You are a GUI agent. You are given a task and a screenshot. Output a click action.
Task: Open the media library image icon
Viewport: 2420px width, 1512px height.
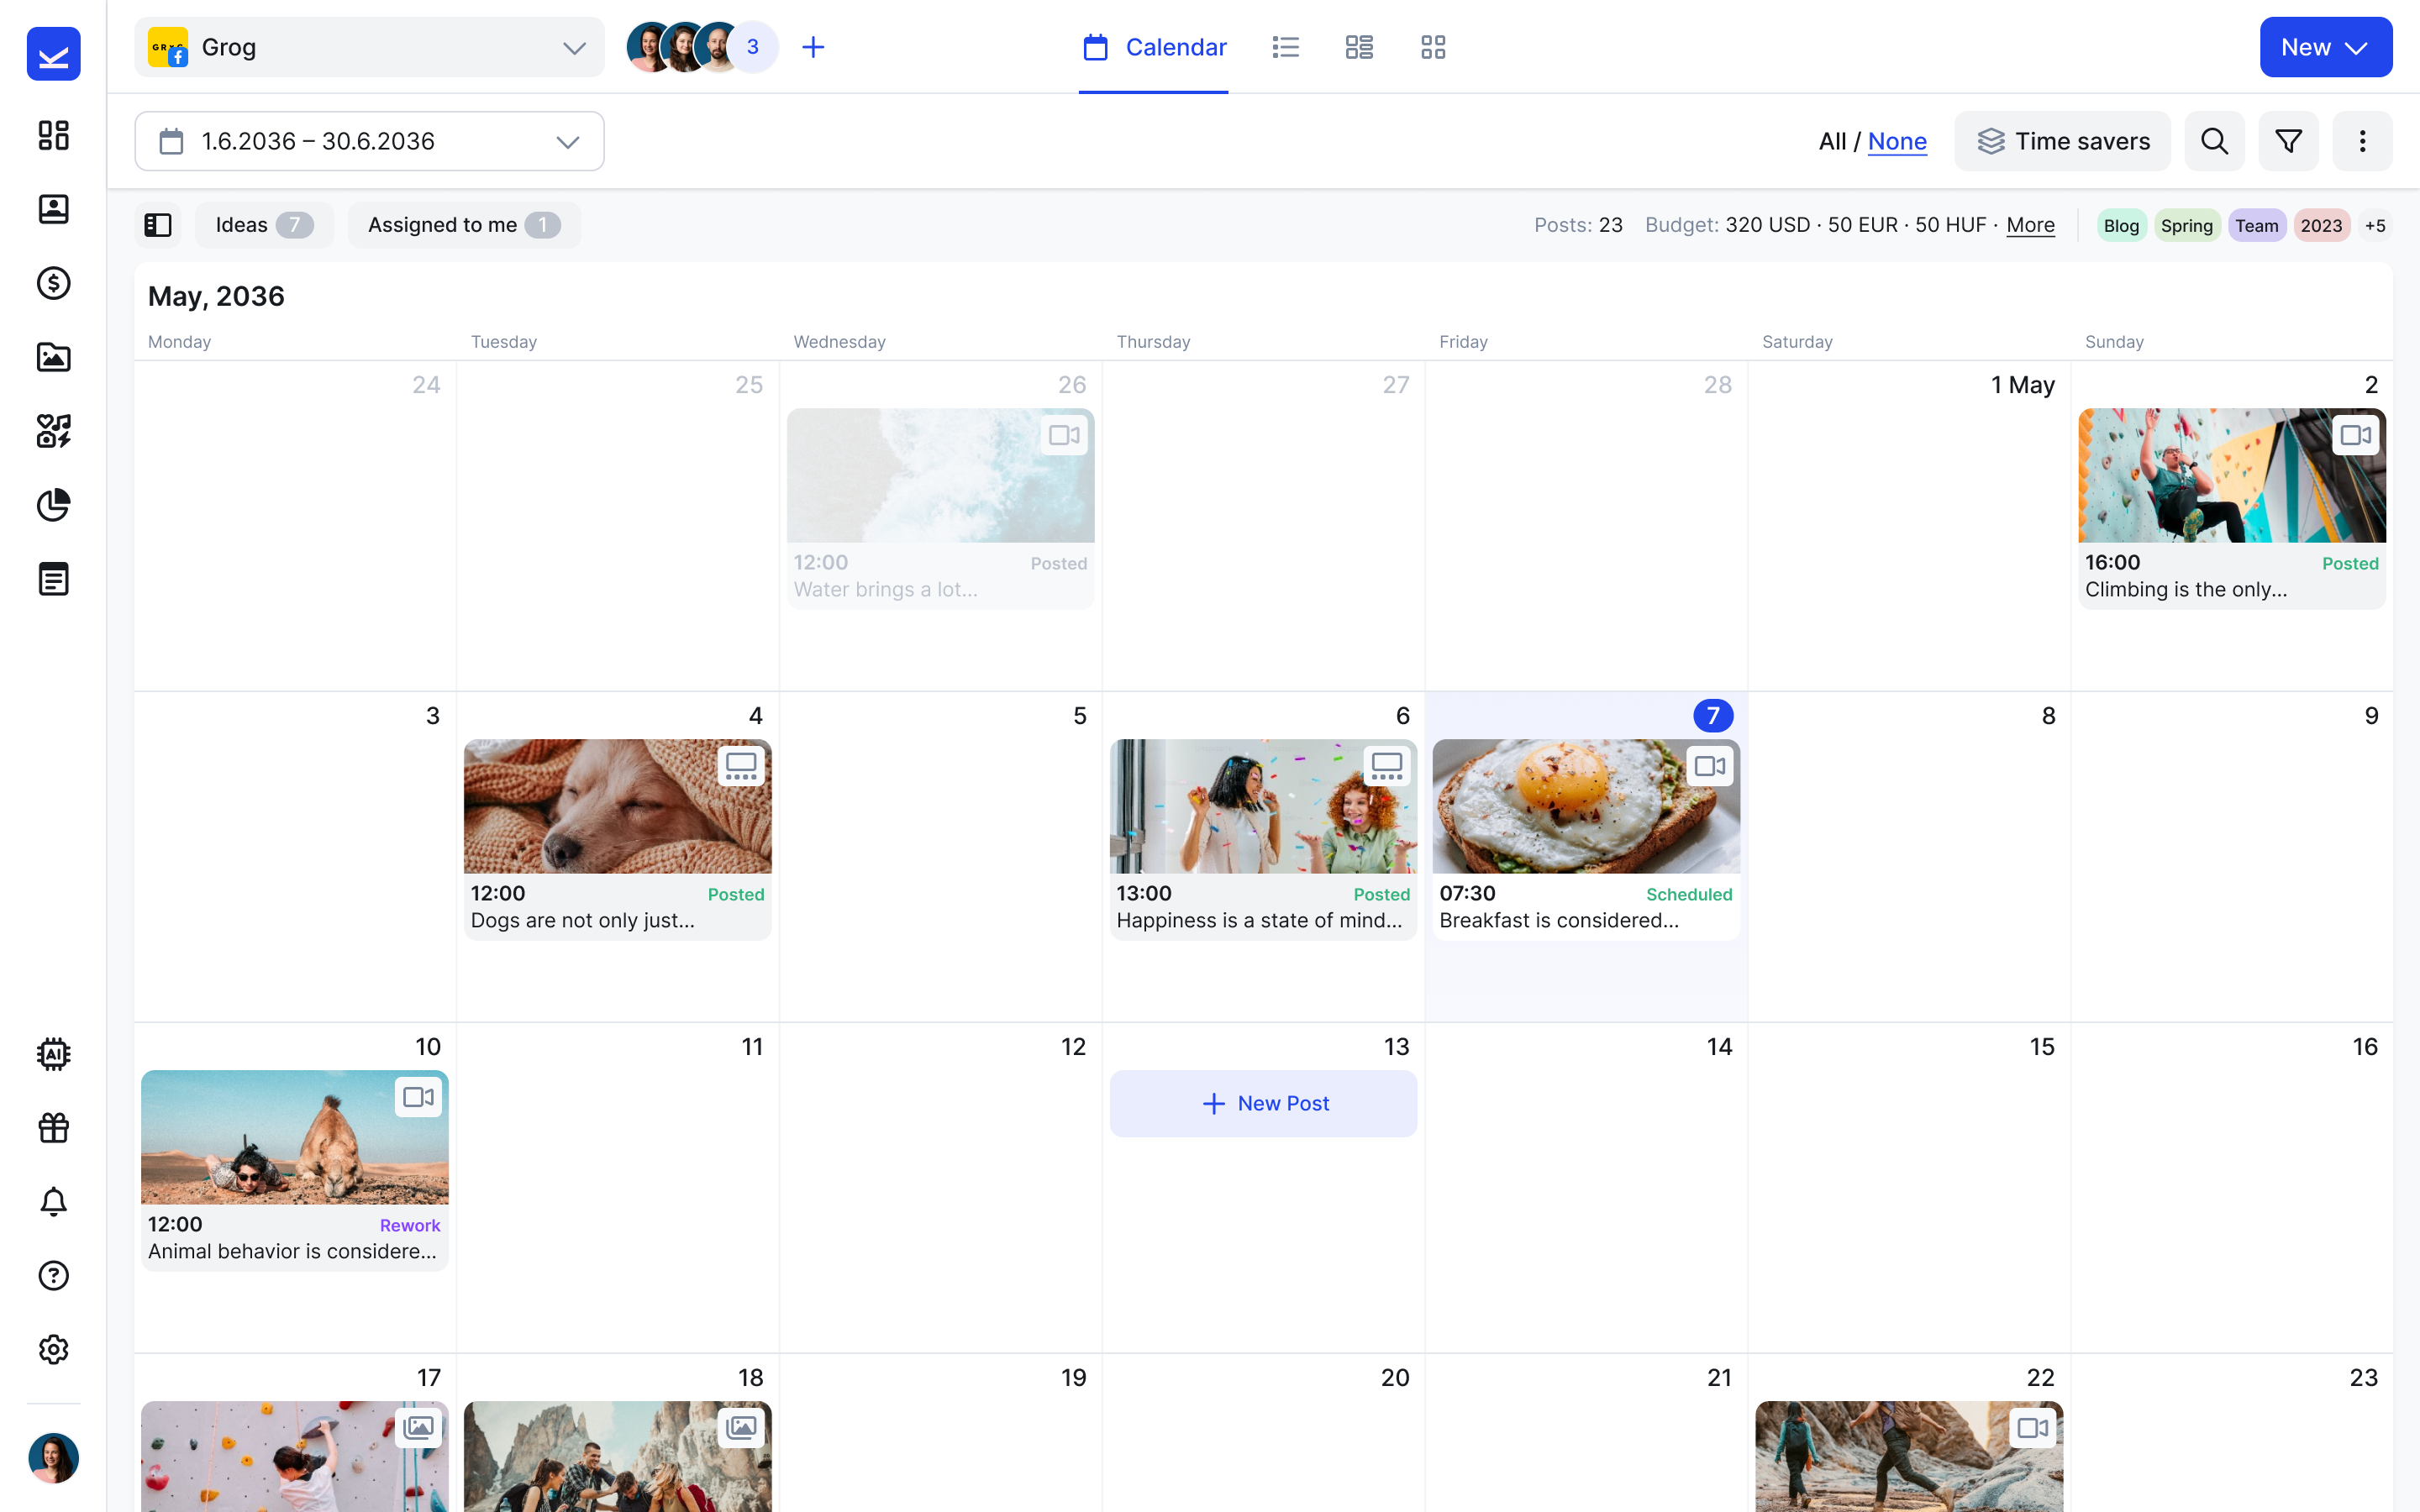tap(53, 357)
